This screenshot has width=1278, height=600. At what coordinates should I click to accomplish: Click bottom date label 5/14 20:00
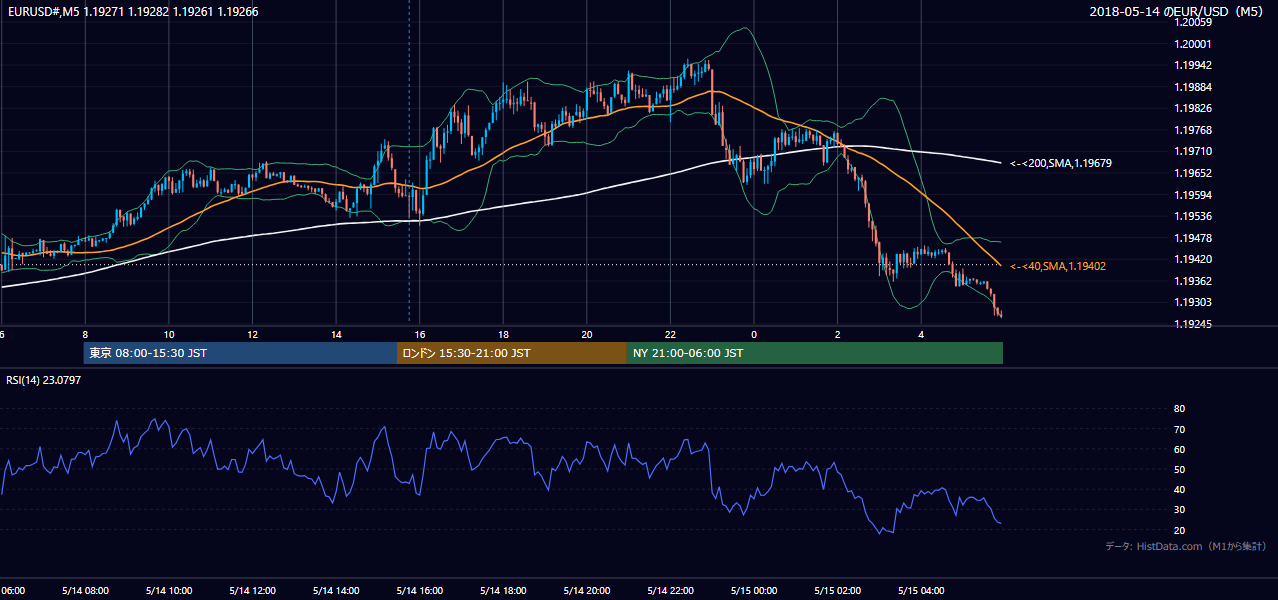(587, 591)
